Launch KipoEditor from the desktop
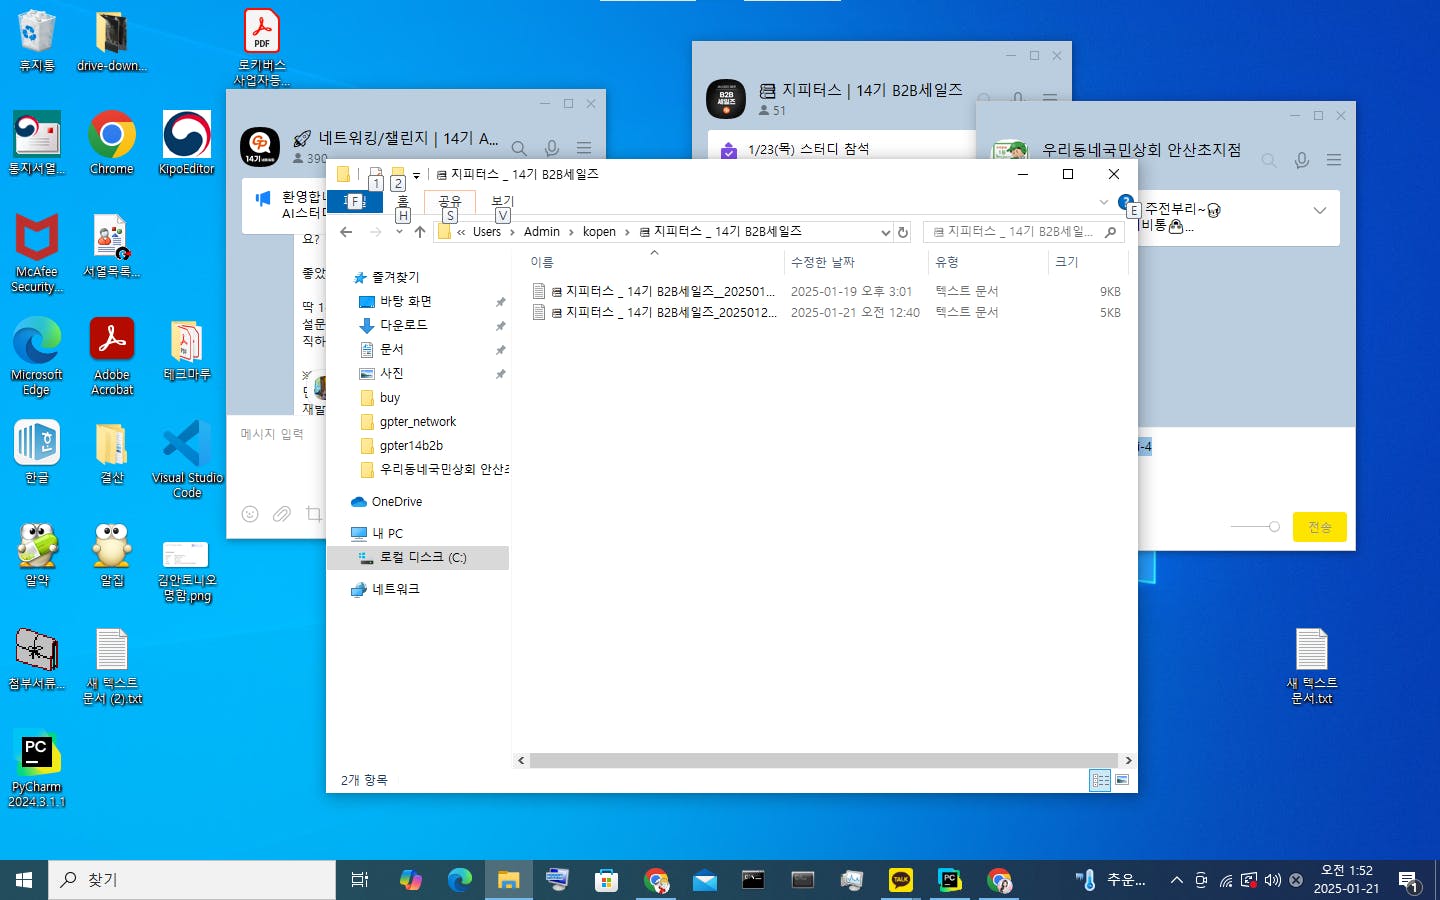1440x900 pixels. (187, 143)
